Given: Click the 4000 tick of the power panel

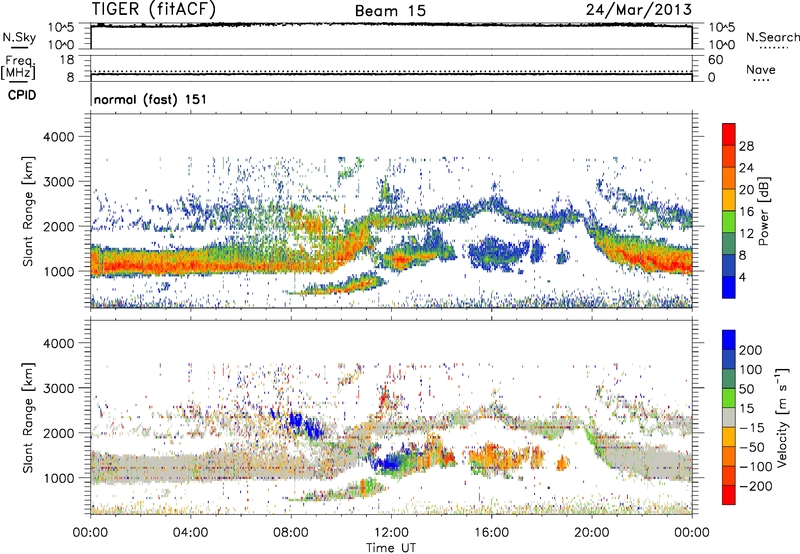Looking at the screenshot, I should tap(59, 137).
